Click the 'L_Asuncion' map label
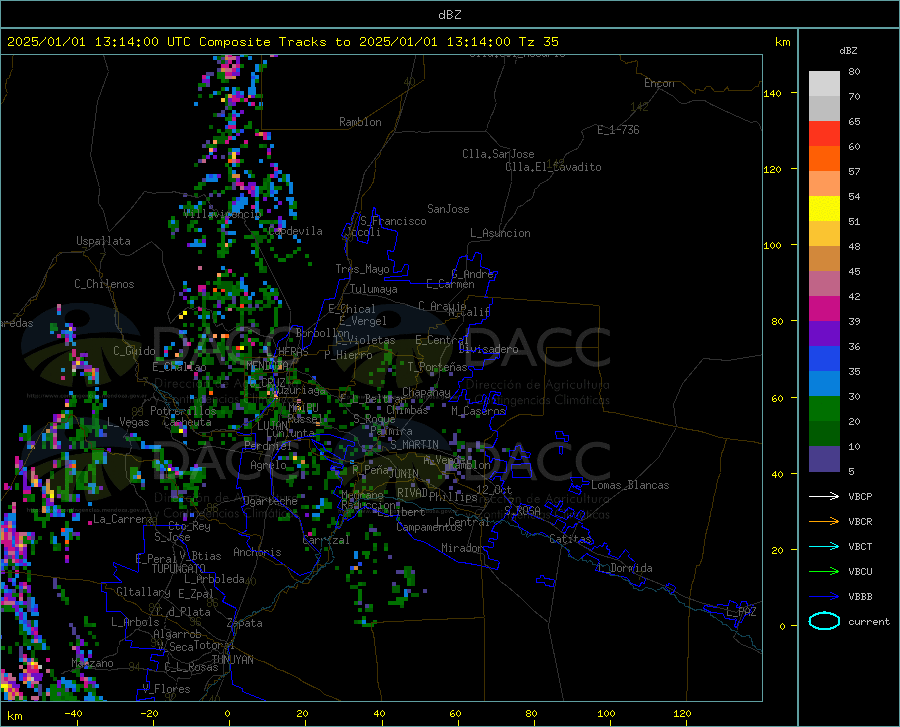 pyautogui.click(x=500, y=233)
